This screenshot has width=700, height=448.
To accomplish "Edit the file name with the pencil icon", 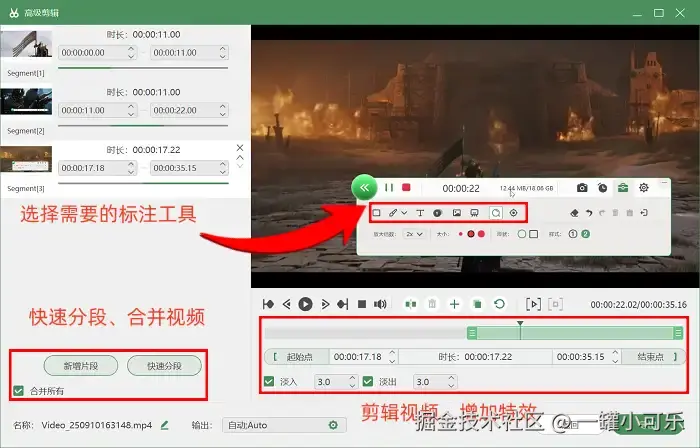I will click(x=164, y=425).
